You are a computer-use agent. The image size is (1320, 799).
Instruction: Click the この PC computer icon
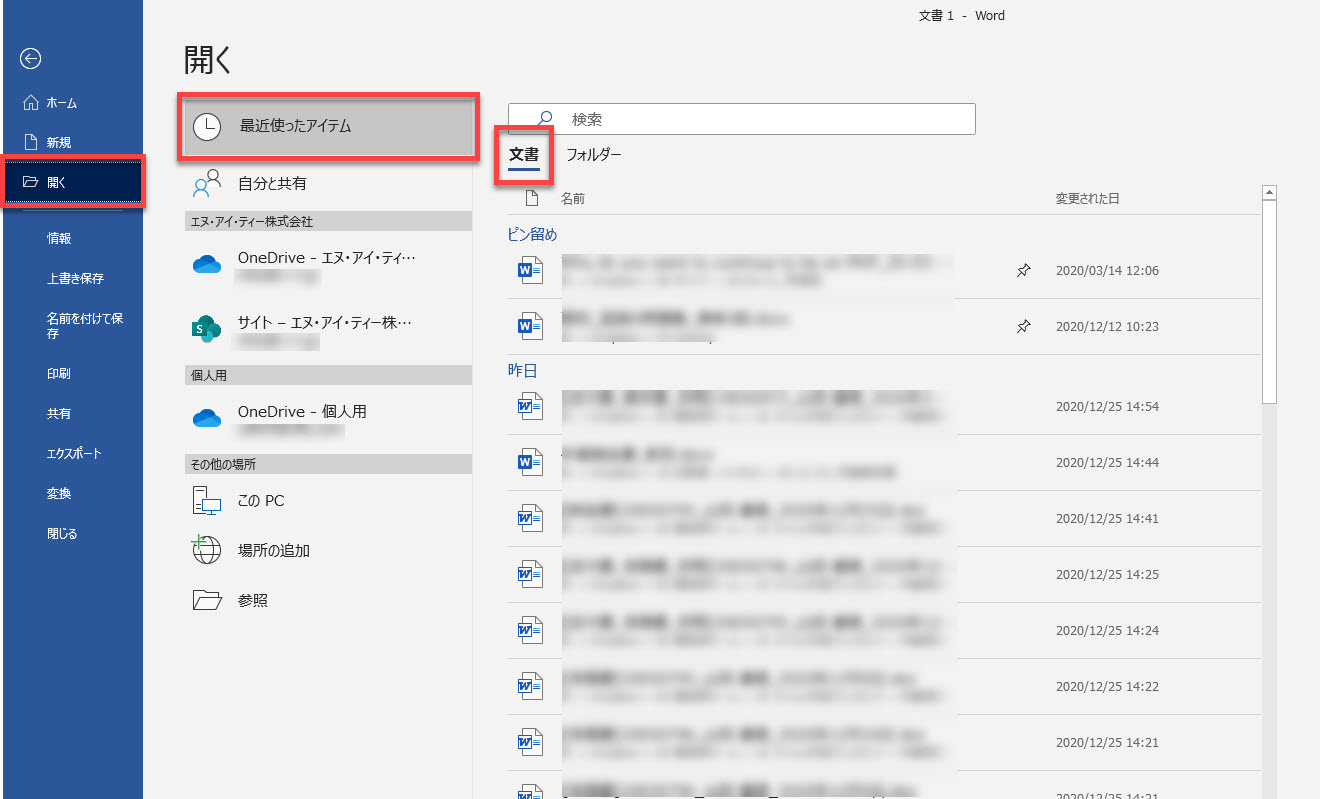tap(206, 500)
